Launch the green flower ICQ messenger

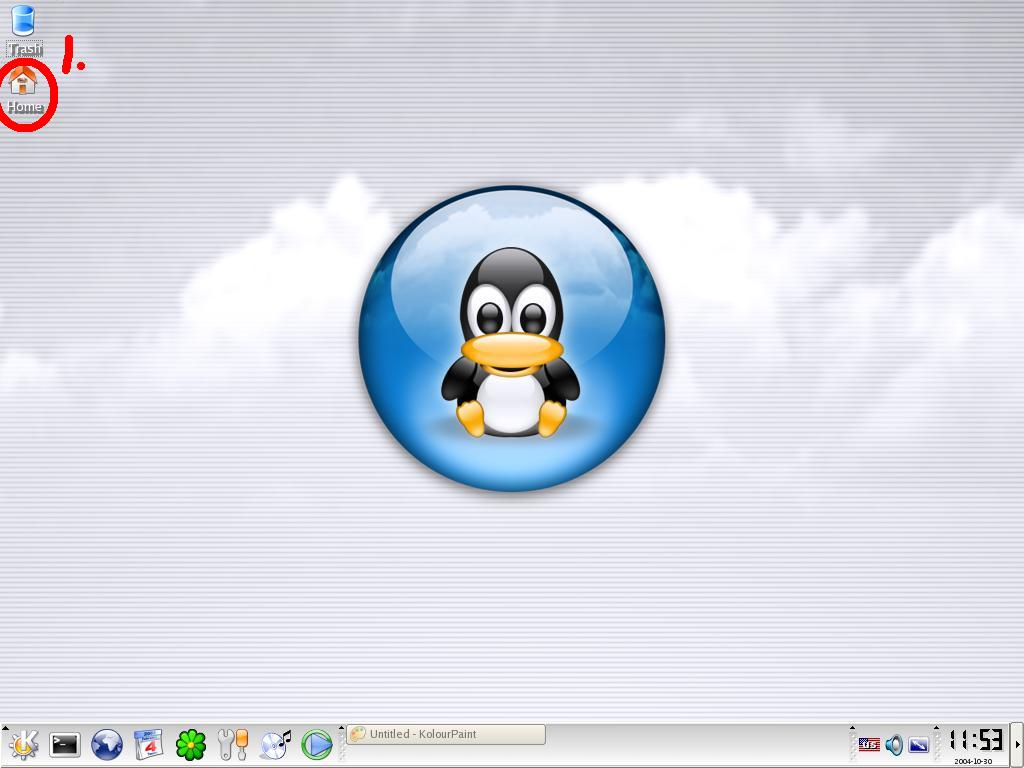point(191,745)
